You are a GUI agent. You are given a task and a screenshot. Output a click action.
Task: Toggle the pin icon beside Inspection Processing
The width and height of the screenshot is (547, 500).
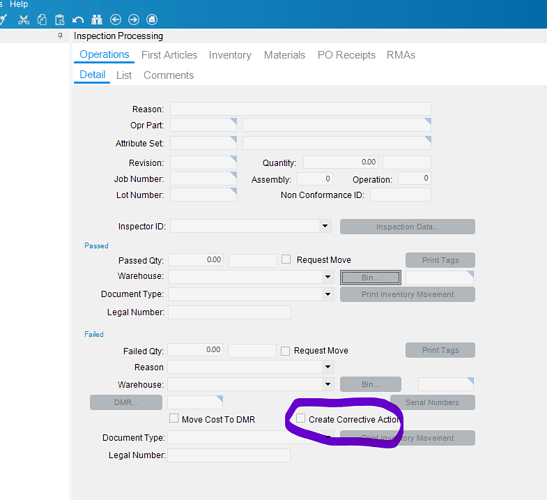[x=60, y=35]
